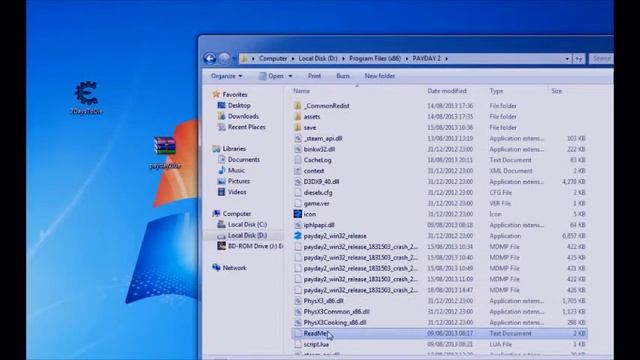This screenshot has width=640, height=360.
Task: Click the Local Disk (C:) drive icon
Action: (x=221, y=224)
